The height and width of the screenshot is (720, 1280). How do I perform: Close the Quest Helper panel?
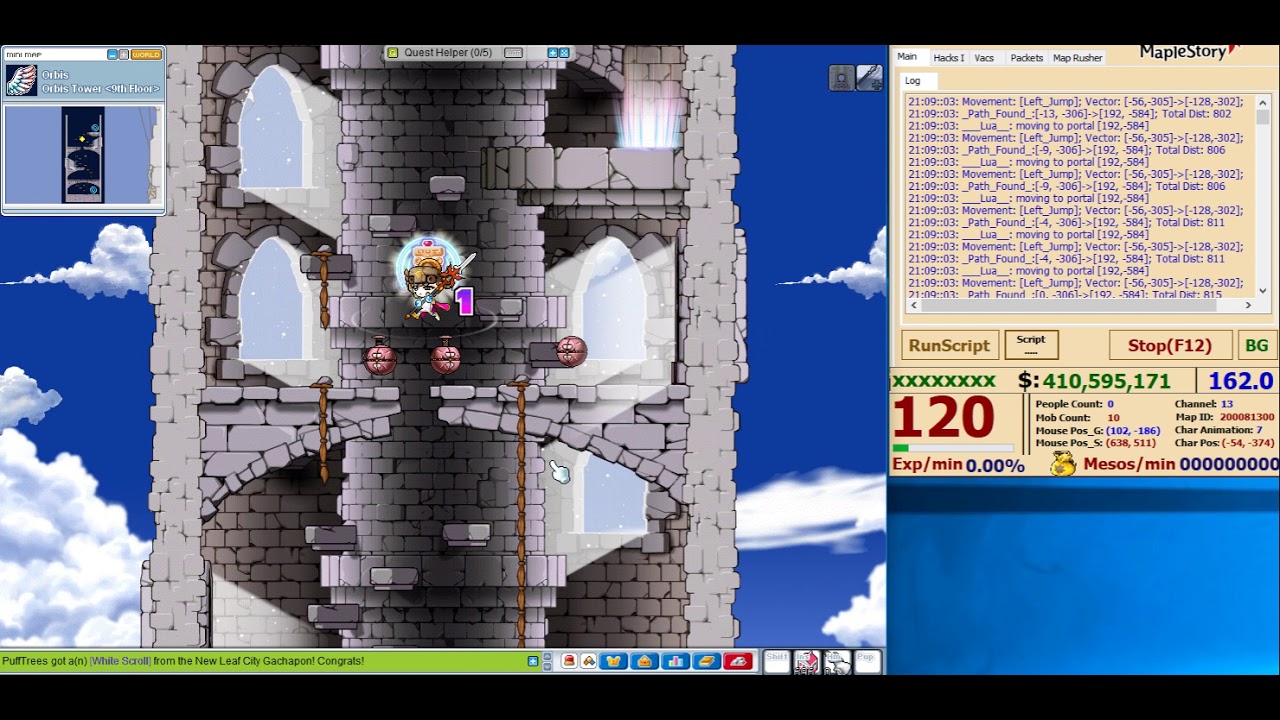tap(564, 53)
